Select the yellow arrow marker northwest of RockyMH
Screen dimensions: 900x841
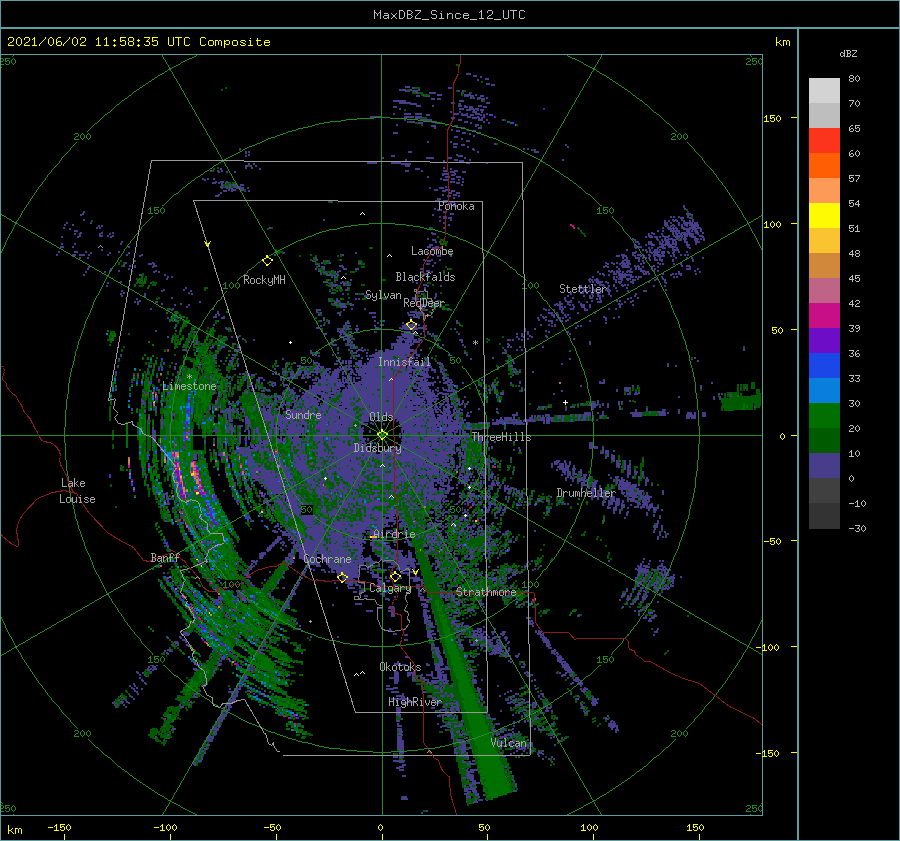[x=207, y=244]
